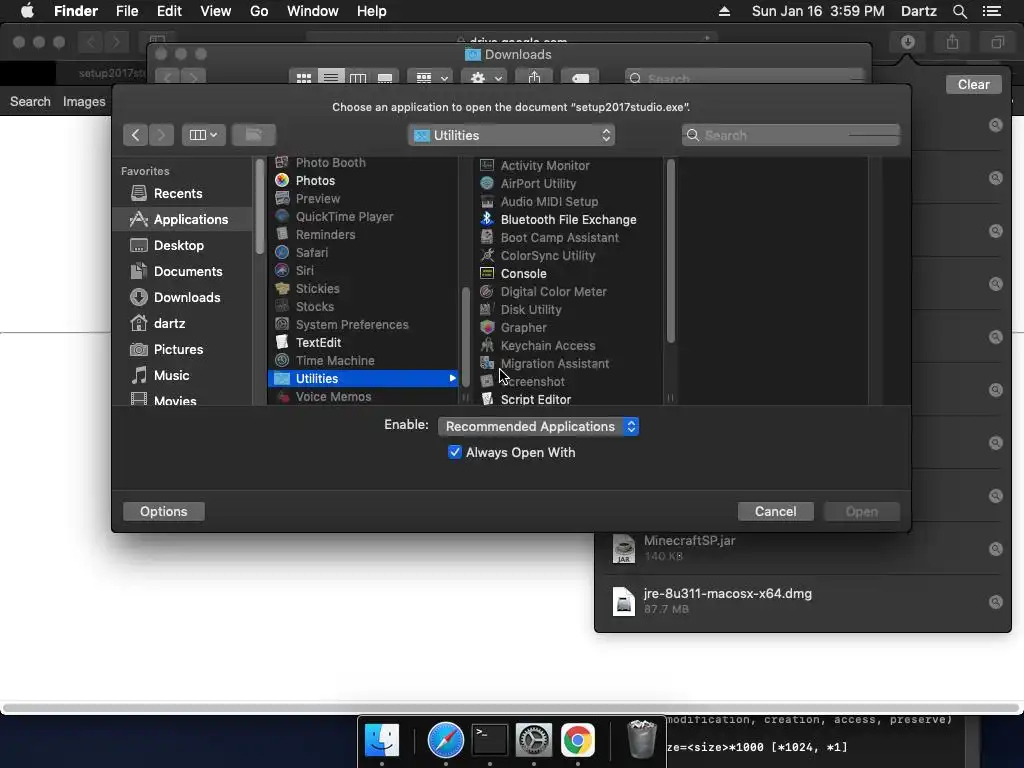This screenshot has width=1024, height=768.
Task: Click Applications column scrollbar
Action: coord(466,337)
